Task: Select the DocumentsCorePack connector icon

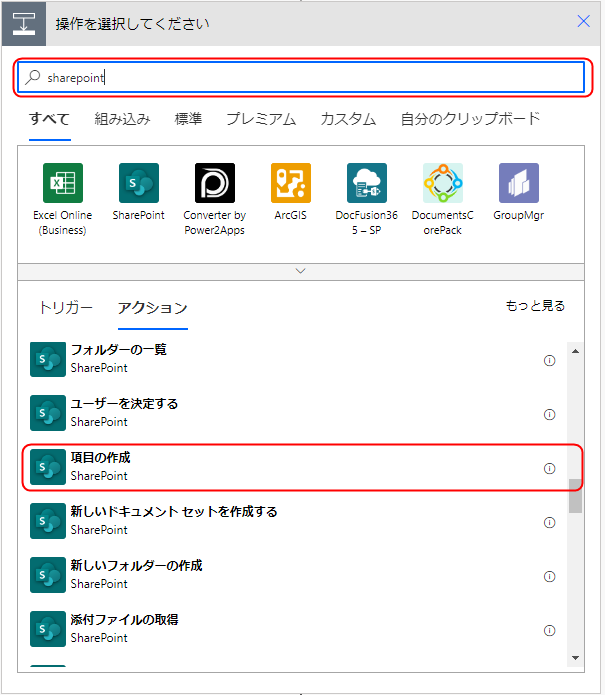Action: tap(443, 183)
